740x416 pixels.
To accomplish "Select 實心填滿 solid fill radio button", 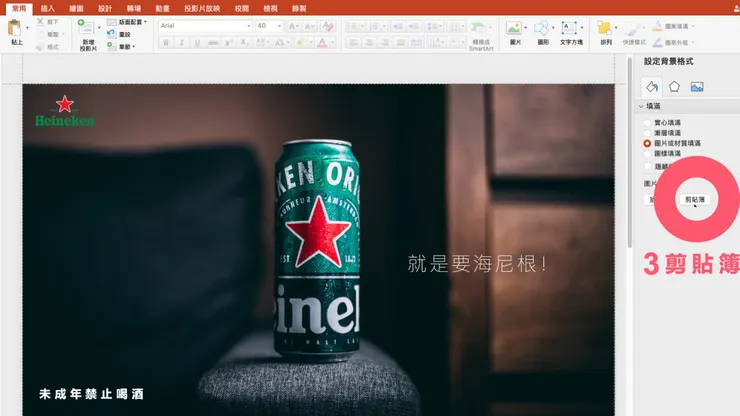I will [x=647, y=123].
